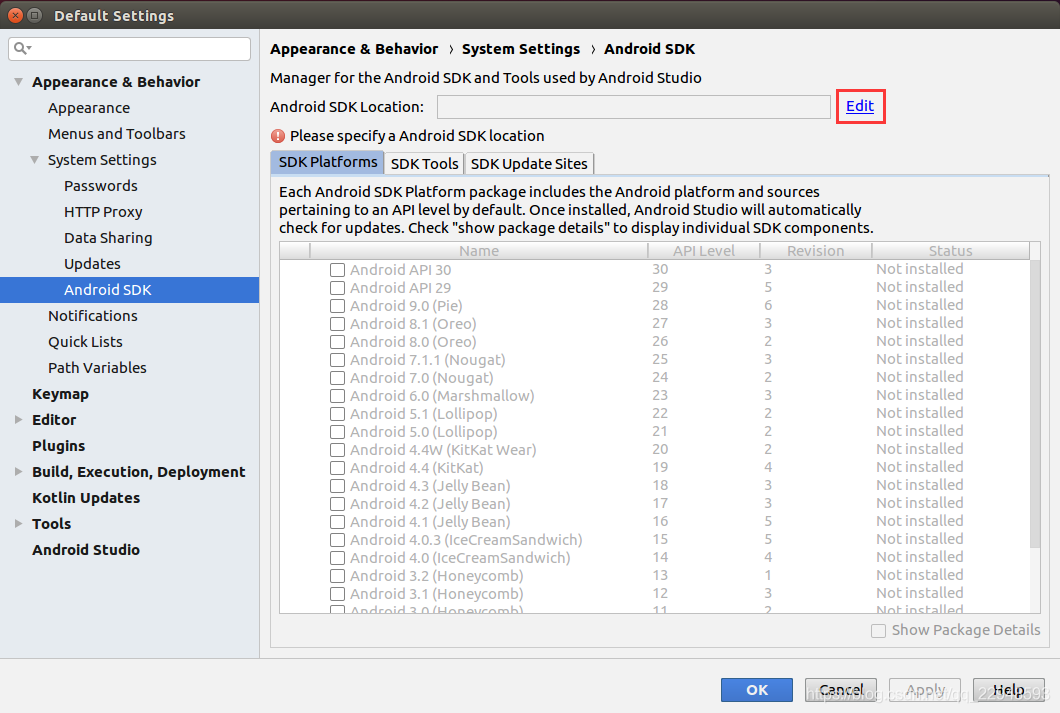
Task: Check the Android API 30 checkbox
Action: coord(337,270)
